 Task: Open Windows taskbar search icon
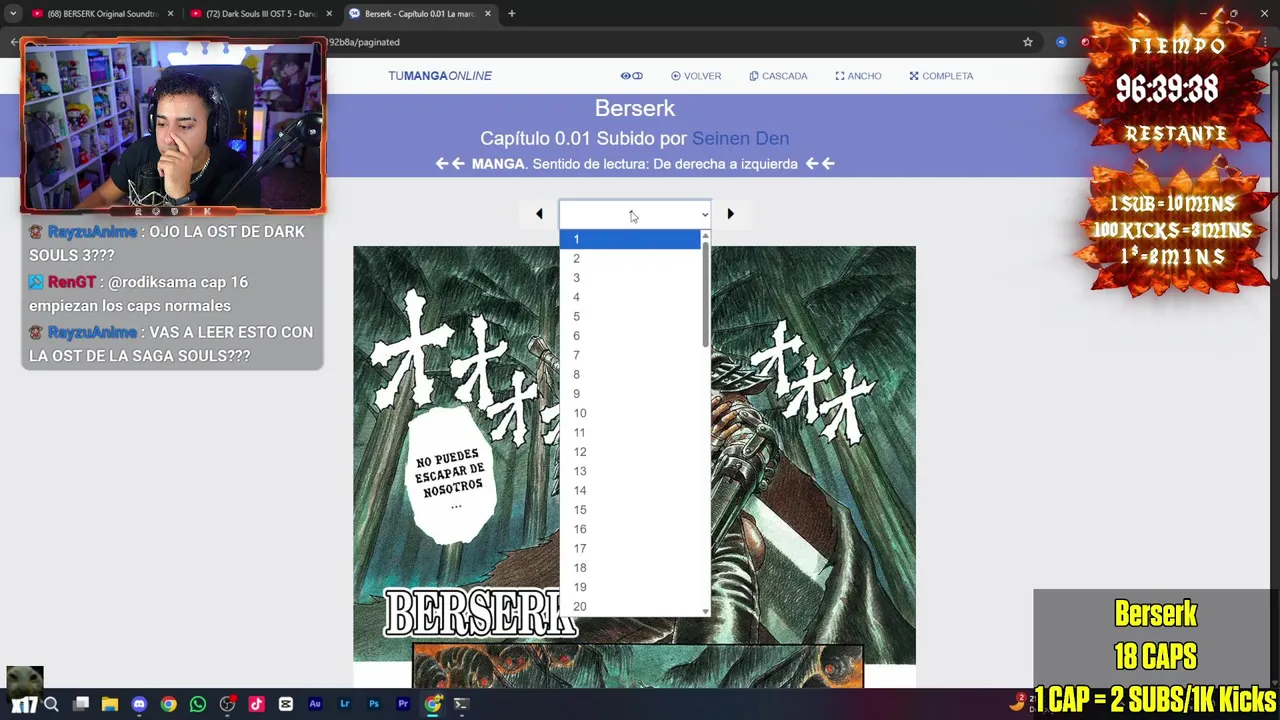51,704
